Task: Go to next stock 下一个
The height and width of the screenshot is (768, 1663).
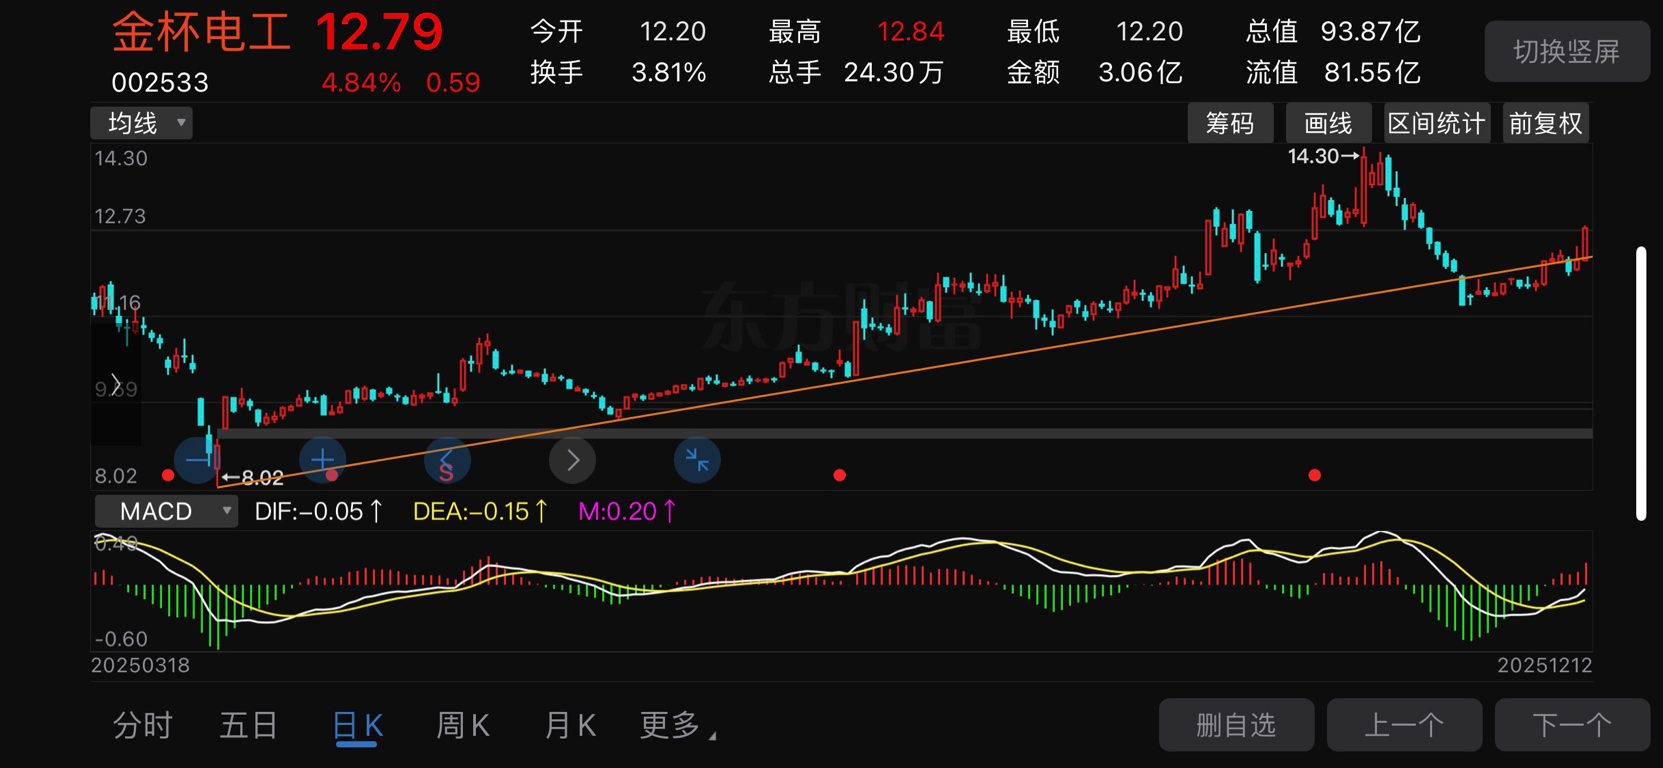Action: (x=1572, y=725)
